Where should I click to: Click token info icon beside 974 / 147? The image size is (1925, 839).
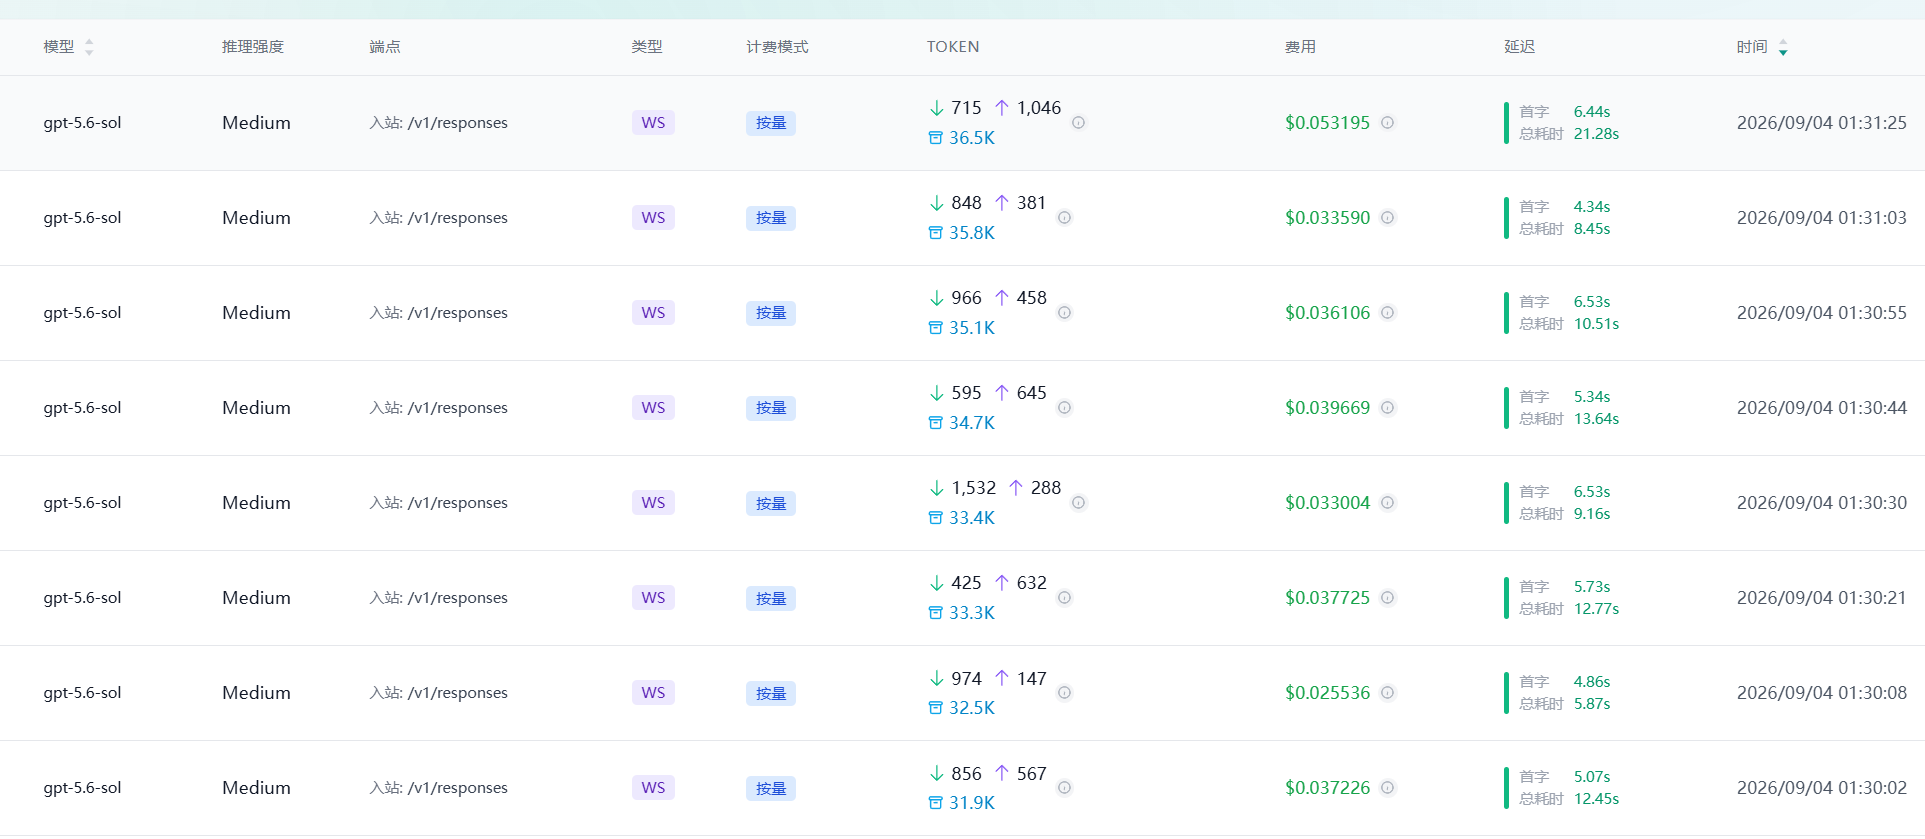(1065, 693)
